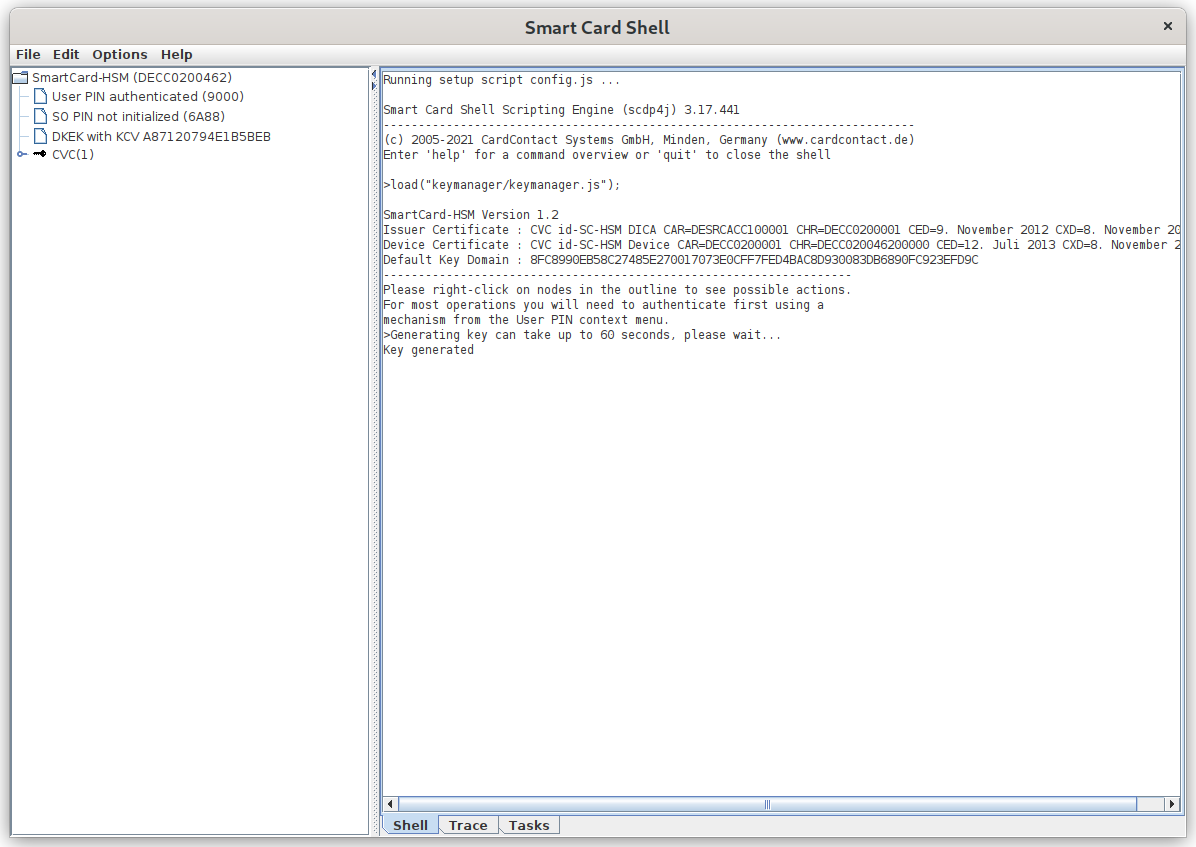Click the DKEK document icon

(x=40, y=137)
